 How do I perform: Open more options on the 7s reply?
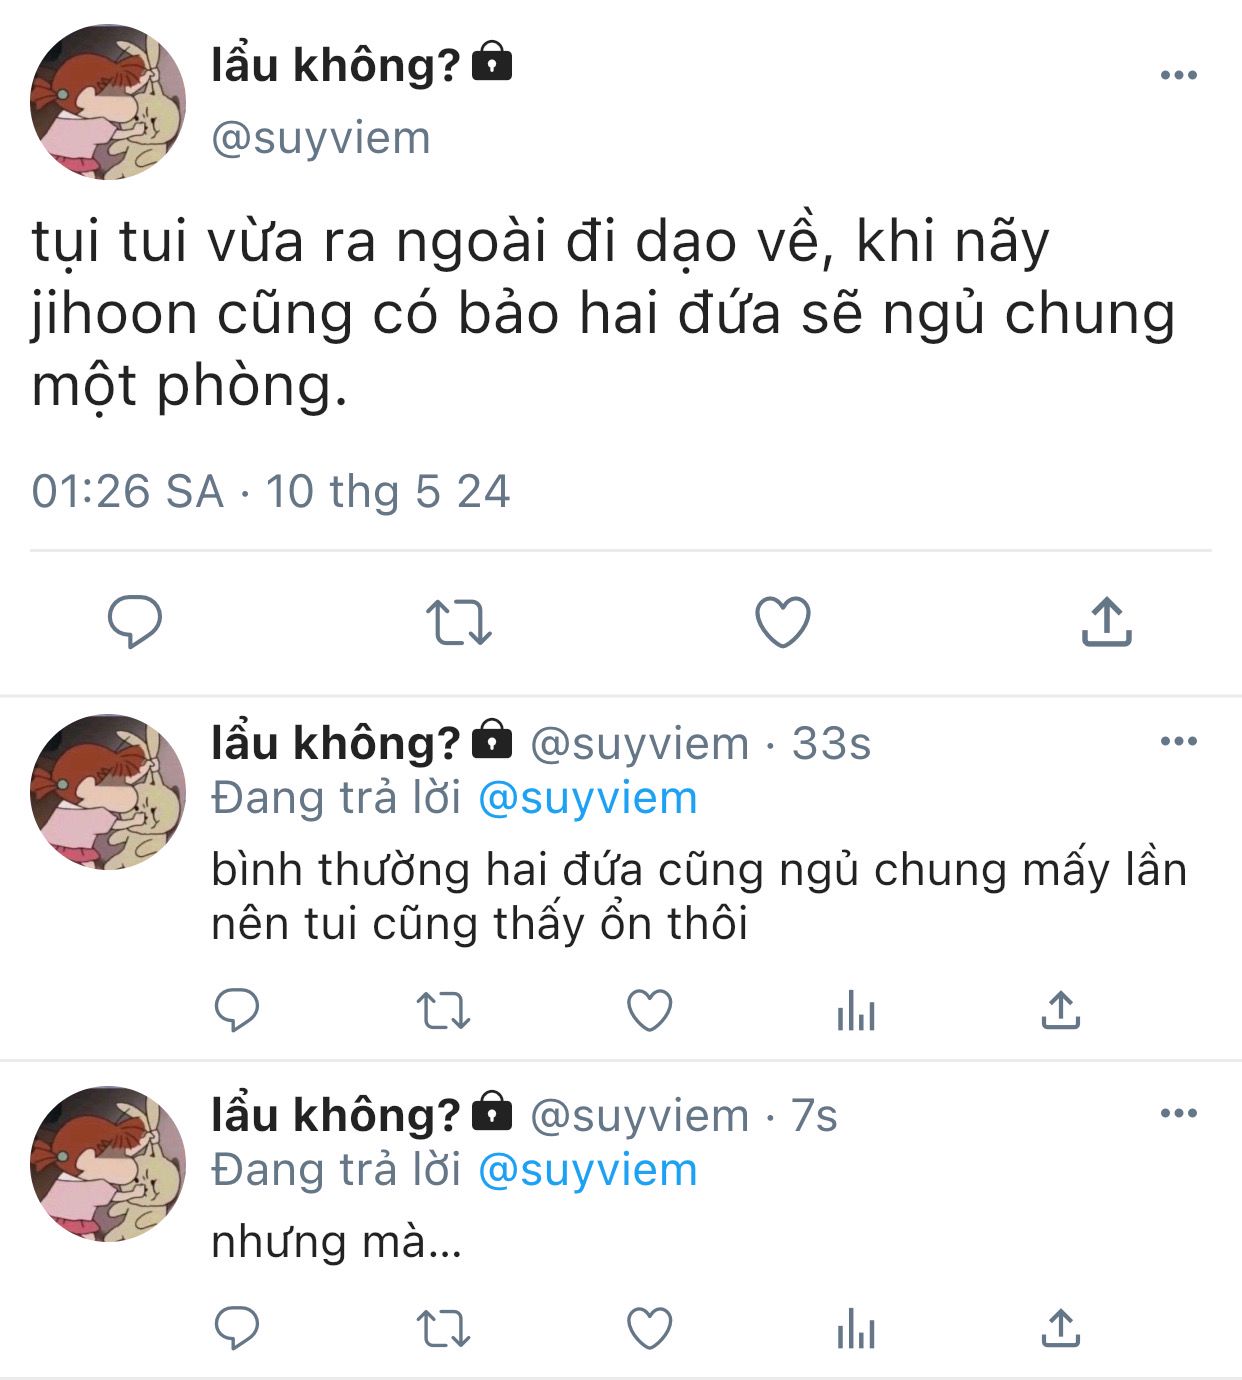(x=1179, y=1113)
